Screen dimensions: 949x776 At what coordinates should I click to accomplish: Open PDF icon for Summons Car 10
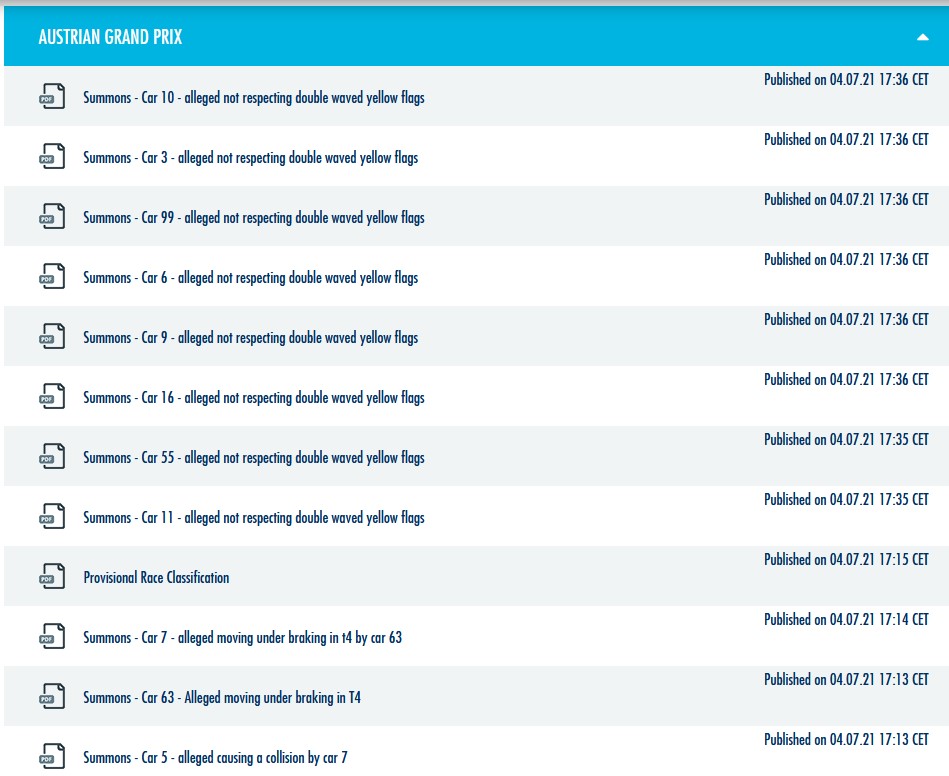pyautogui.click(x=52, y=97)
